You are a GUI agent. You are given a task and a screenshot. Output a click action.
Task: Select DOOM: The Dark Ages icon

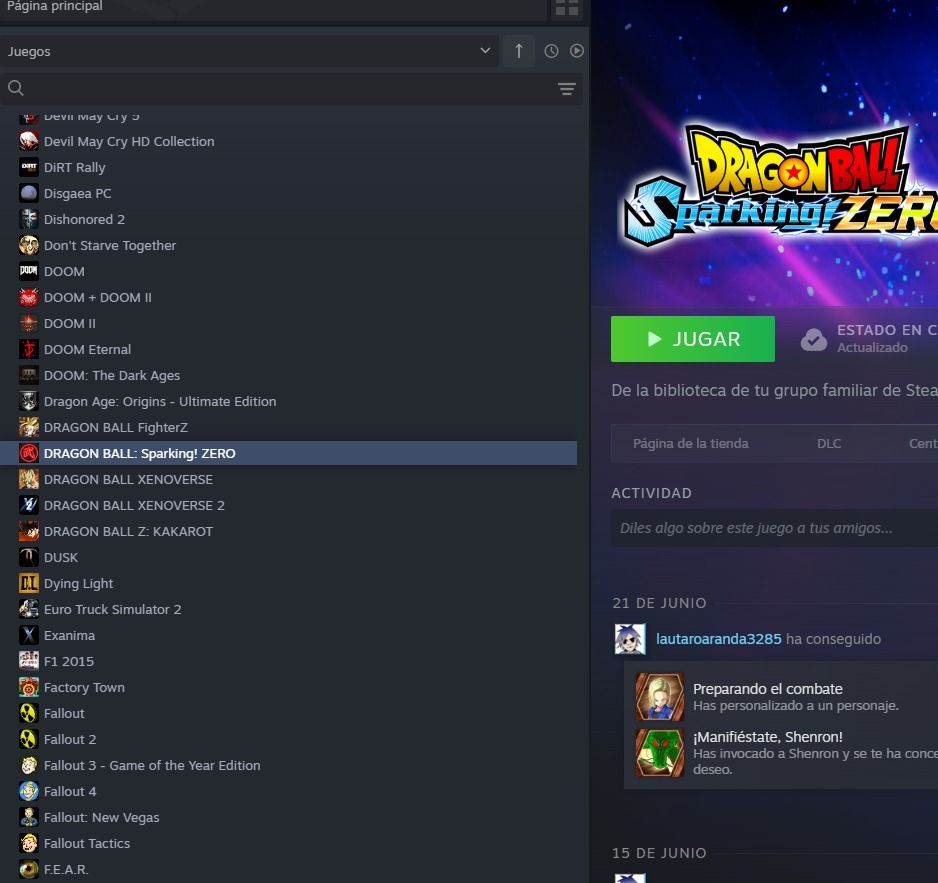point(29,376)
